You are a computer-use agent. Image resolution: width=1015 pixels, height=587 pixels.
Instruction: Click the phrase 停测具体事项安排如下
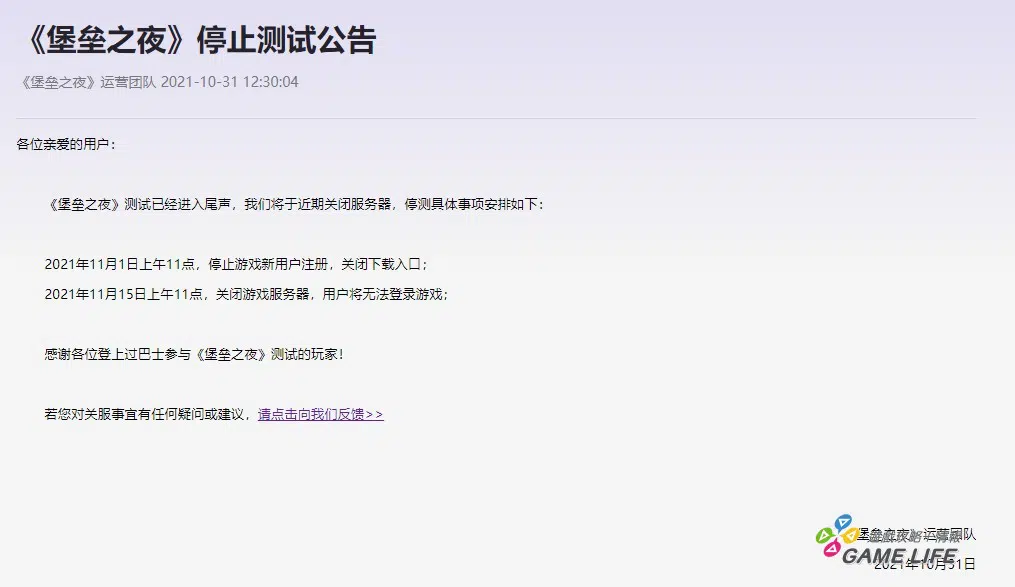click(x=473, y=204)
